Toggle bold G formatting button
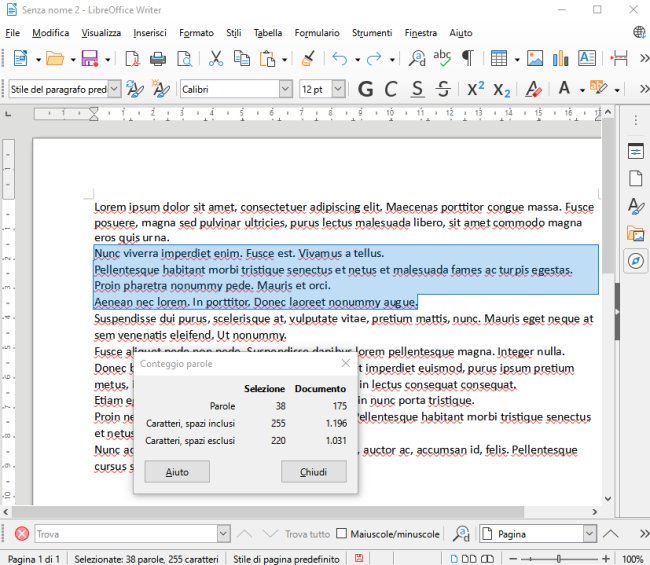The height and width of the screenshot is (565, 650). tap(365, 89)
